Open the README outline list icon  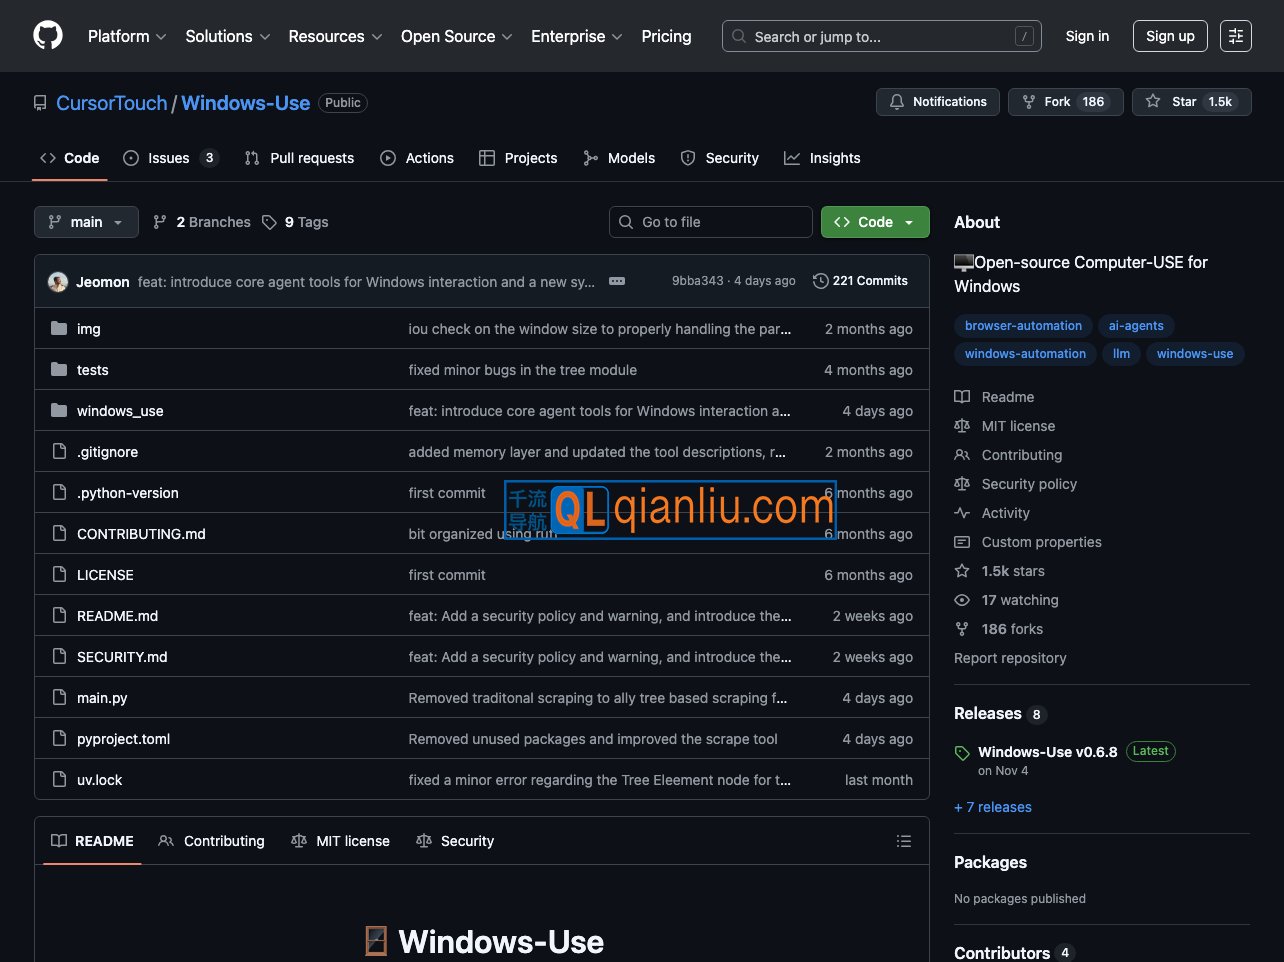coord(903,841)
